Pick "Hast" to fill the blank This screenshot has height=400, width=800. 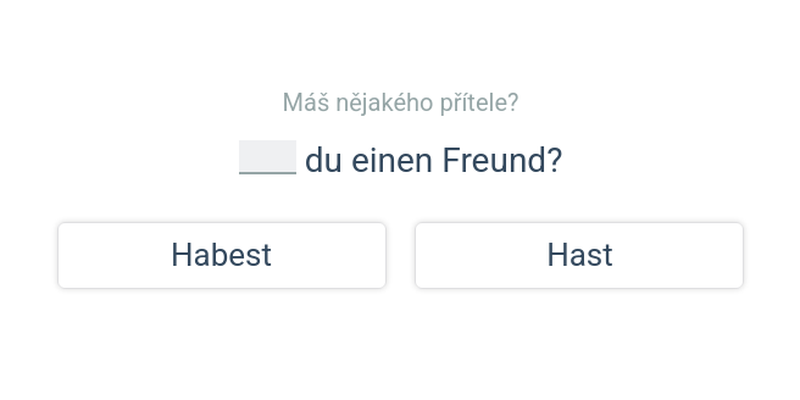[579, 255]
